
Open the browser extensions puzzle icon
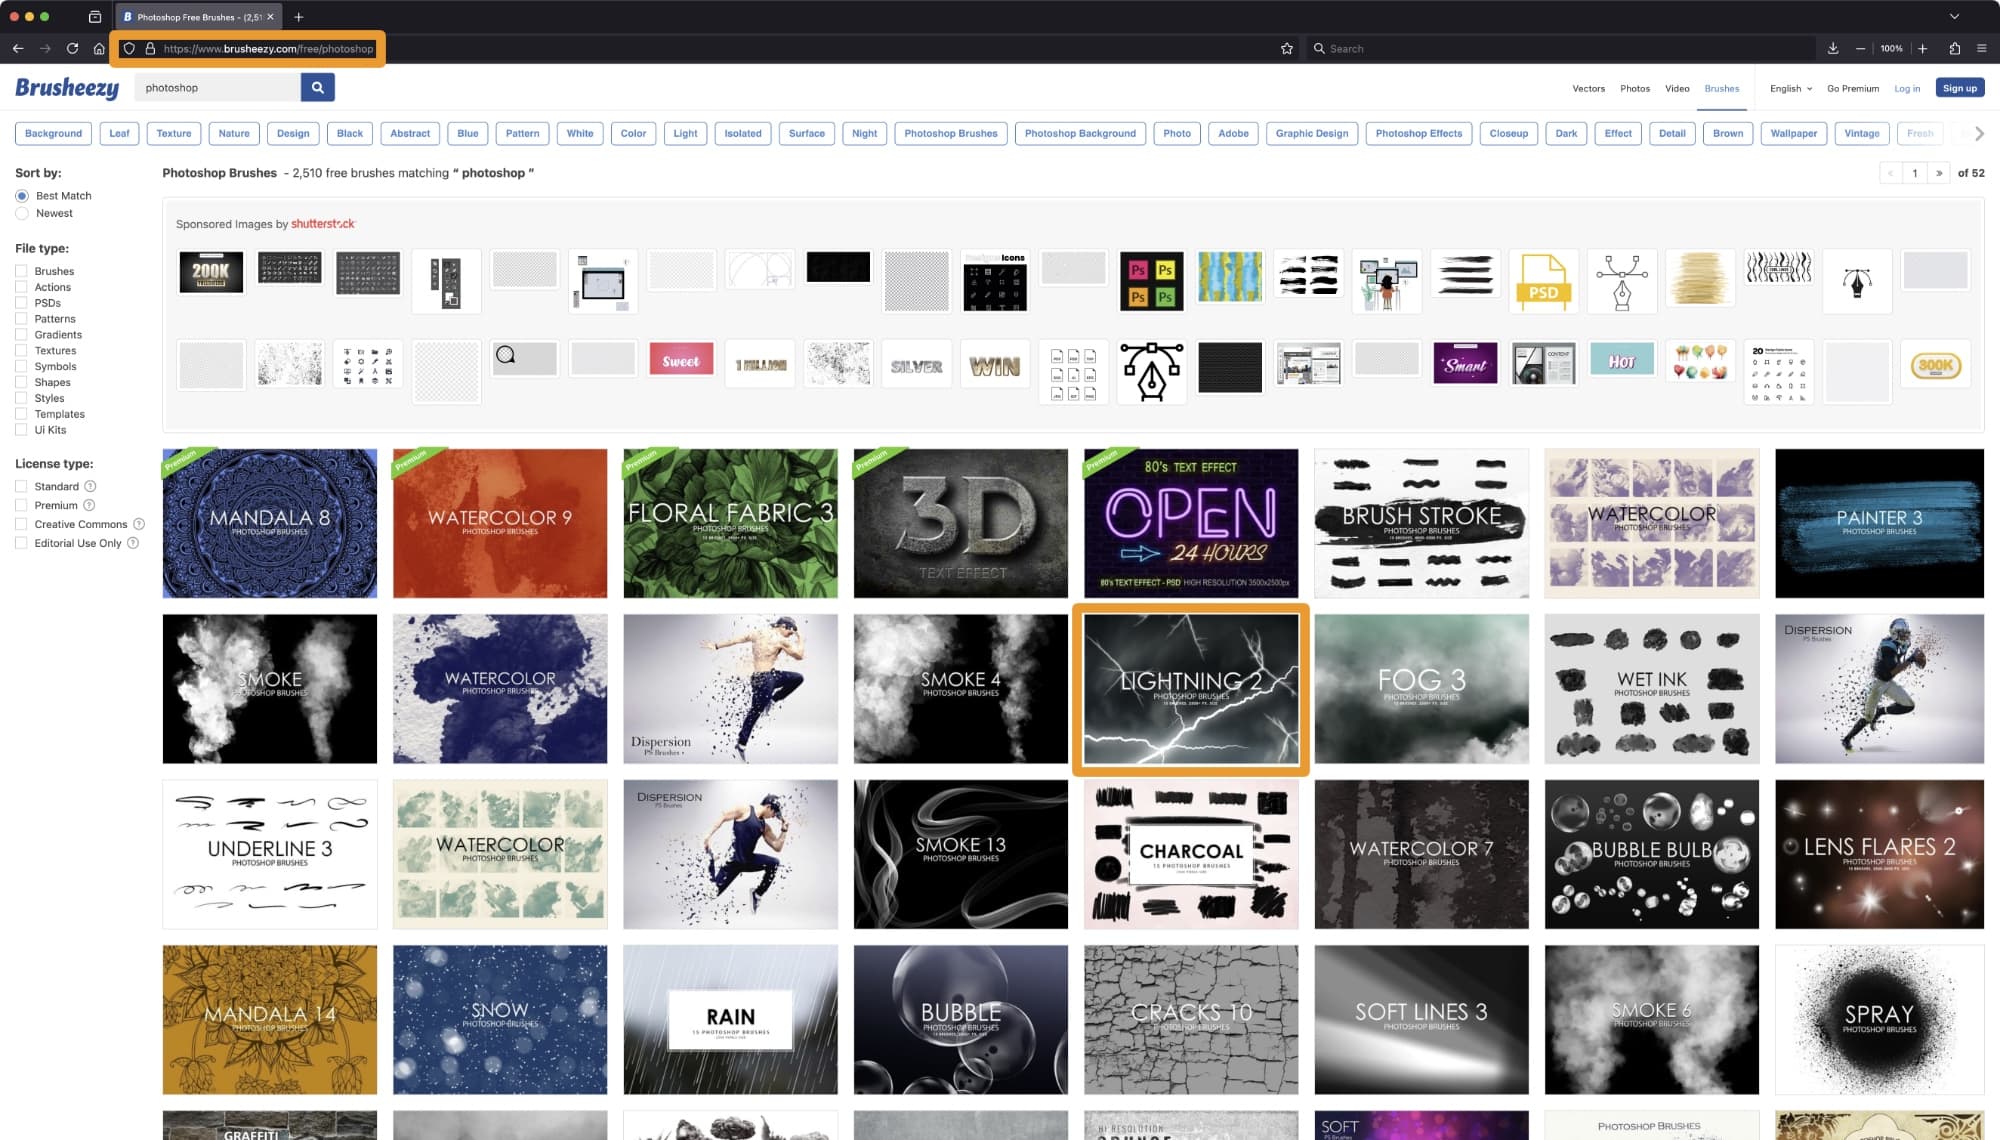1954,48
